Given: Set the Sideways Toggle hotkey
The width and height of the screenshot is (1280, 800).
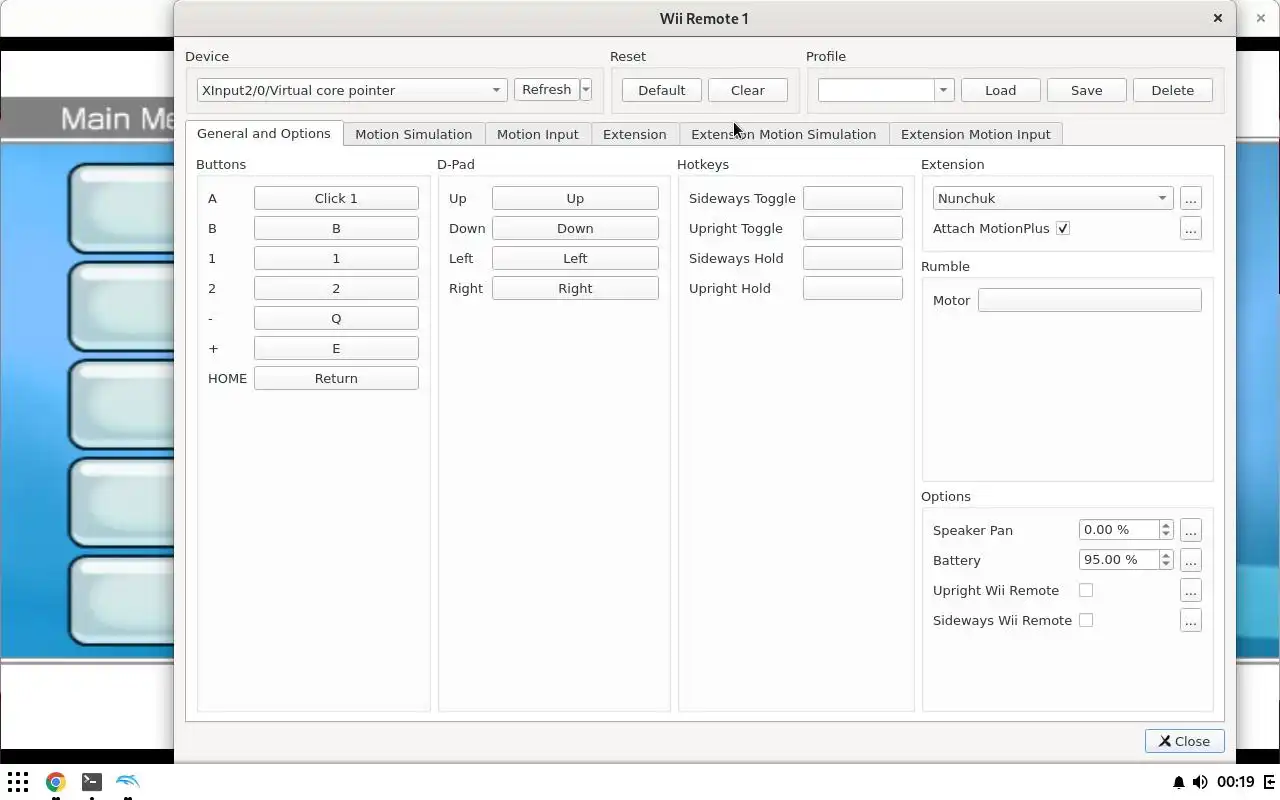Looking at the screenshot, I should 853,198.
